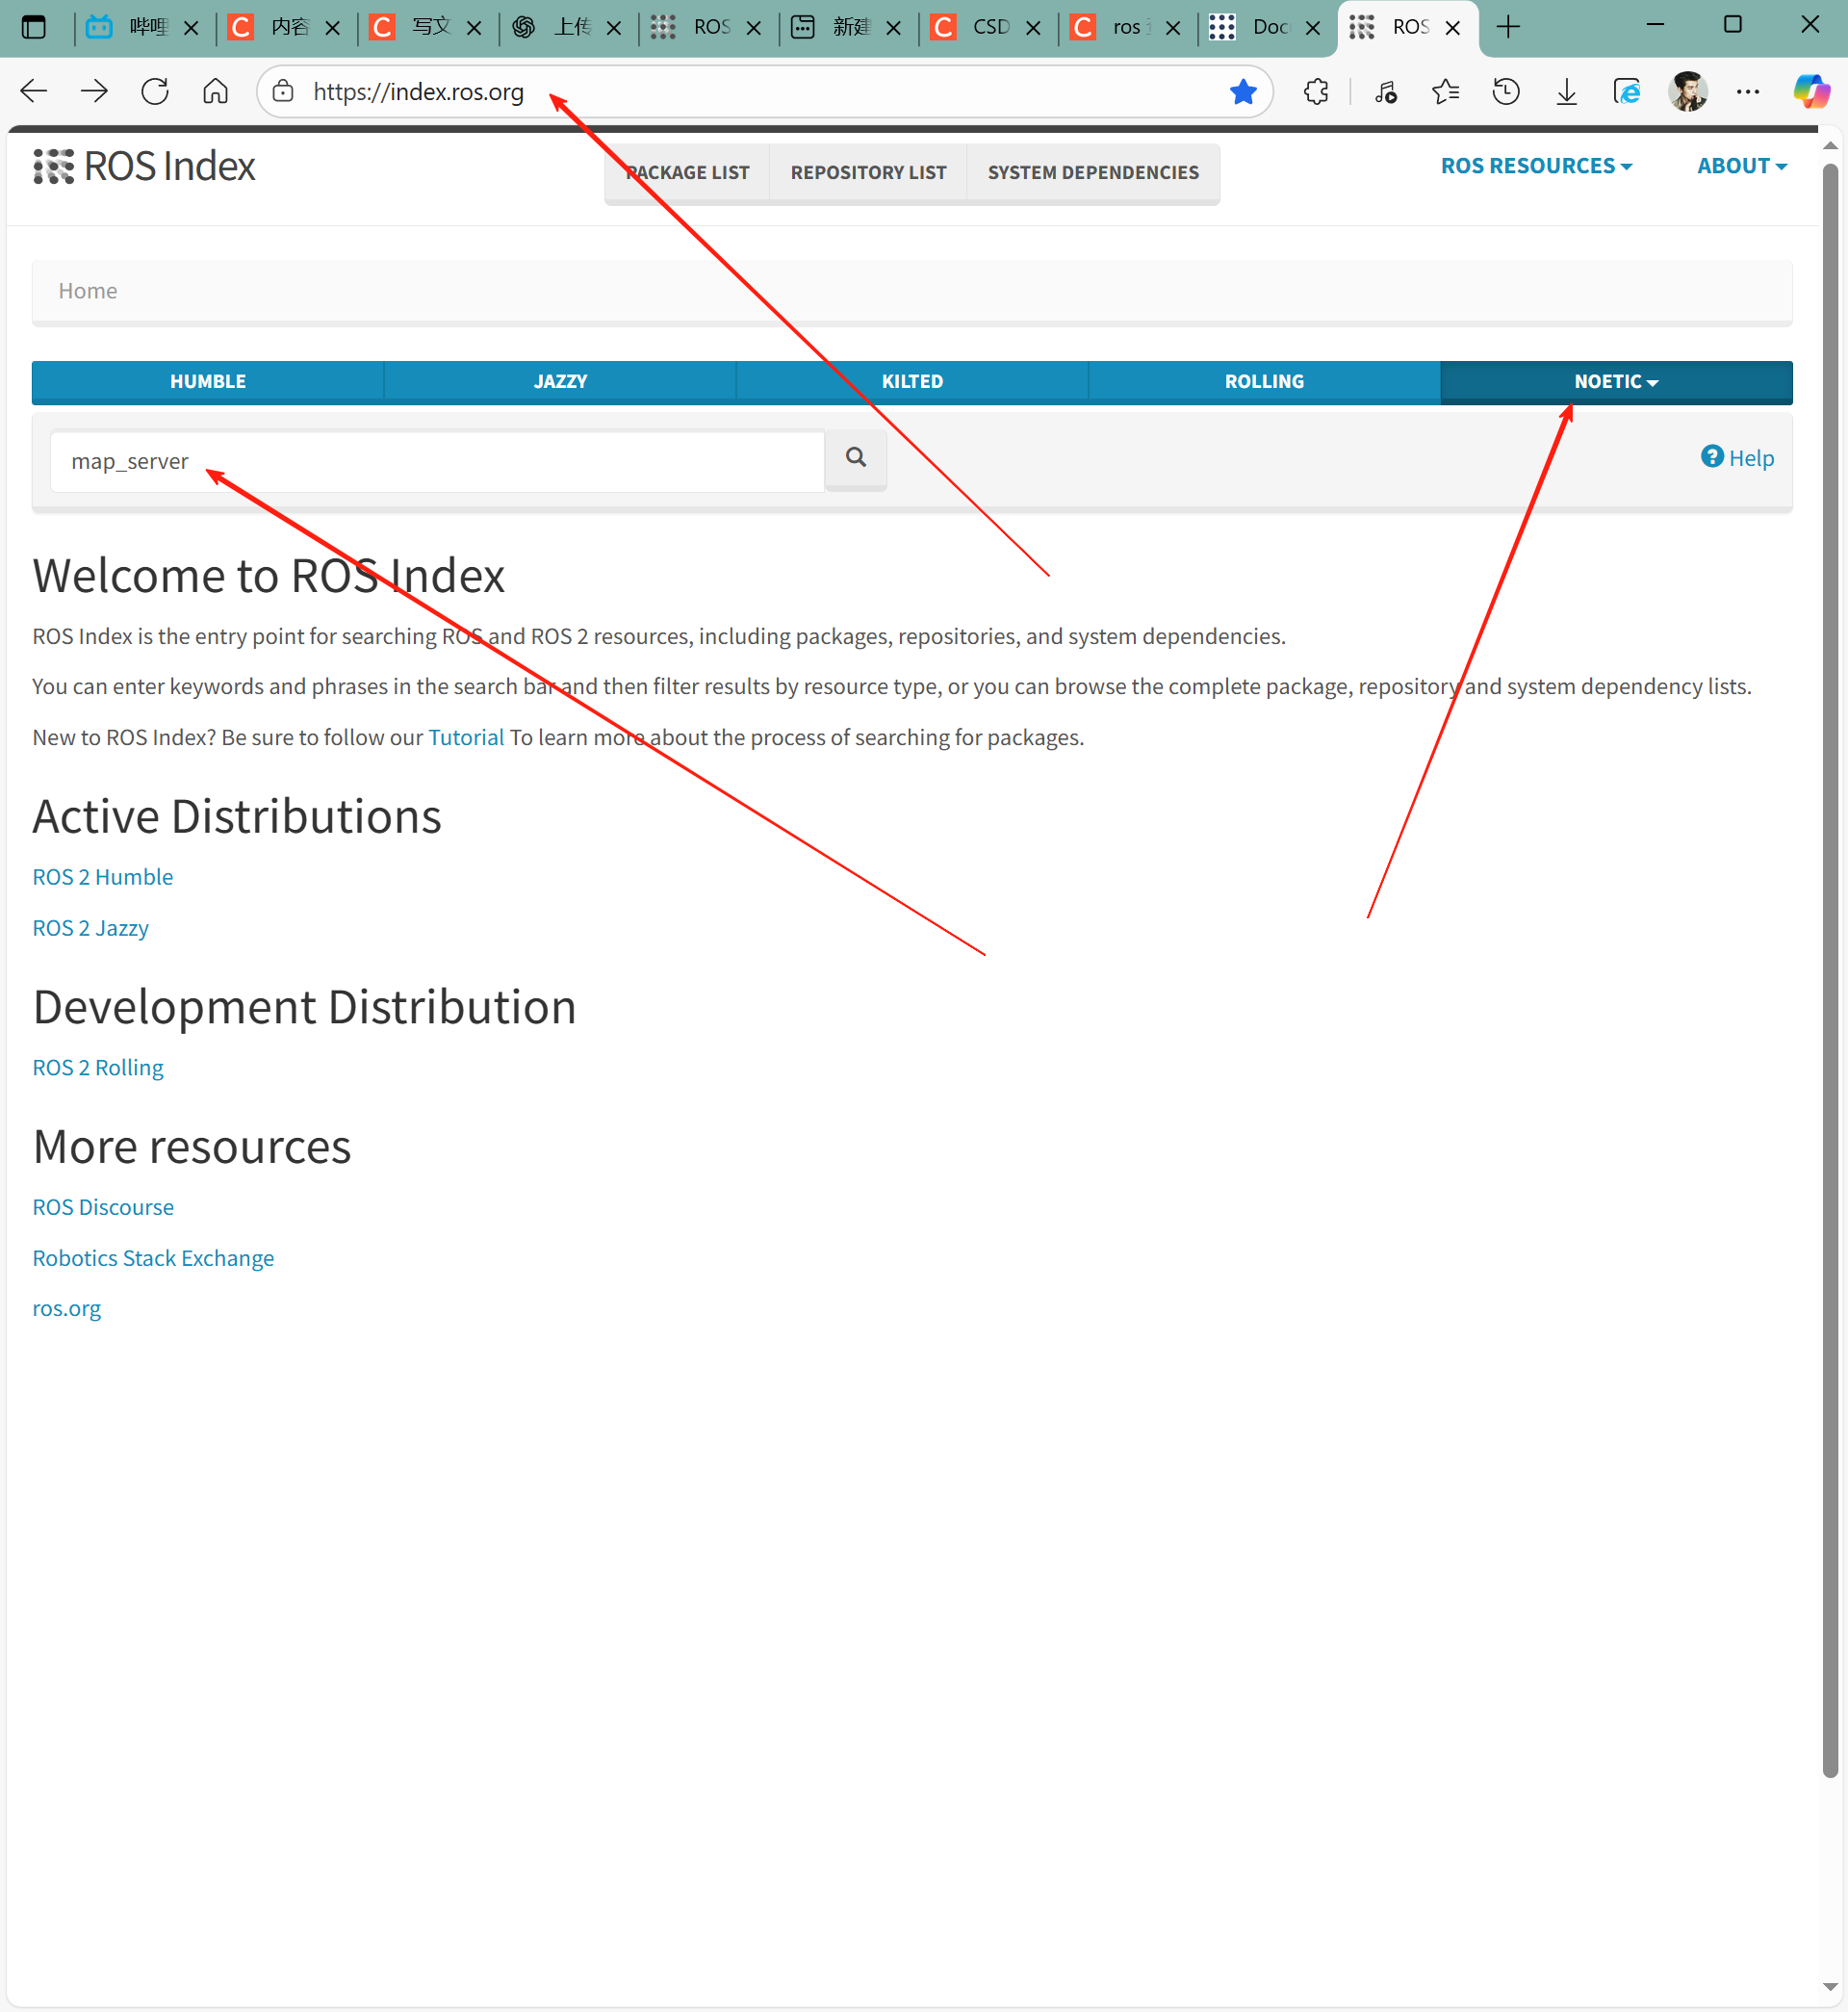Select the KILTED distribution
Screen dimensions: 1848x2012
coord(912,382)
